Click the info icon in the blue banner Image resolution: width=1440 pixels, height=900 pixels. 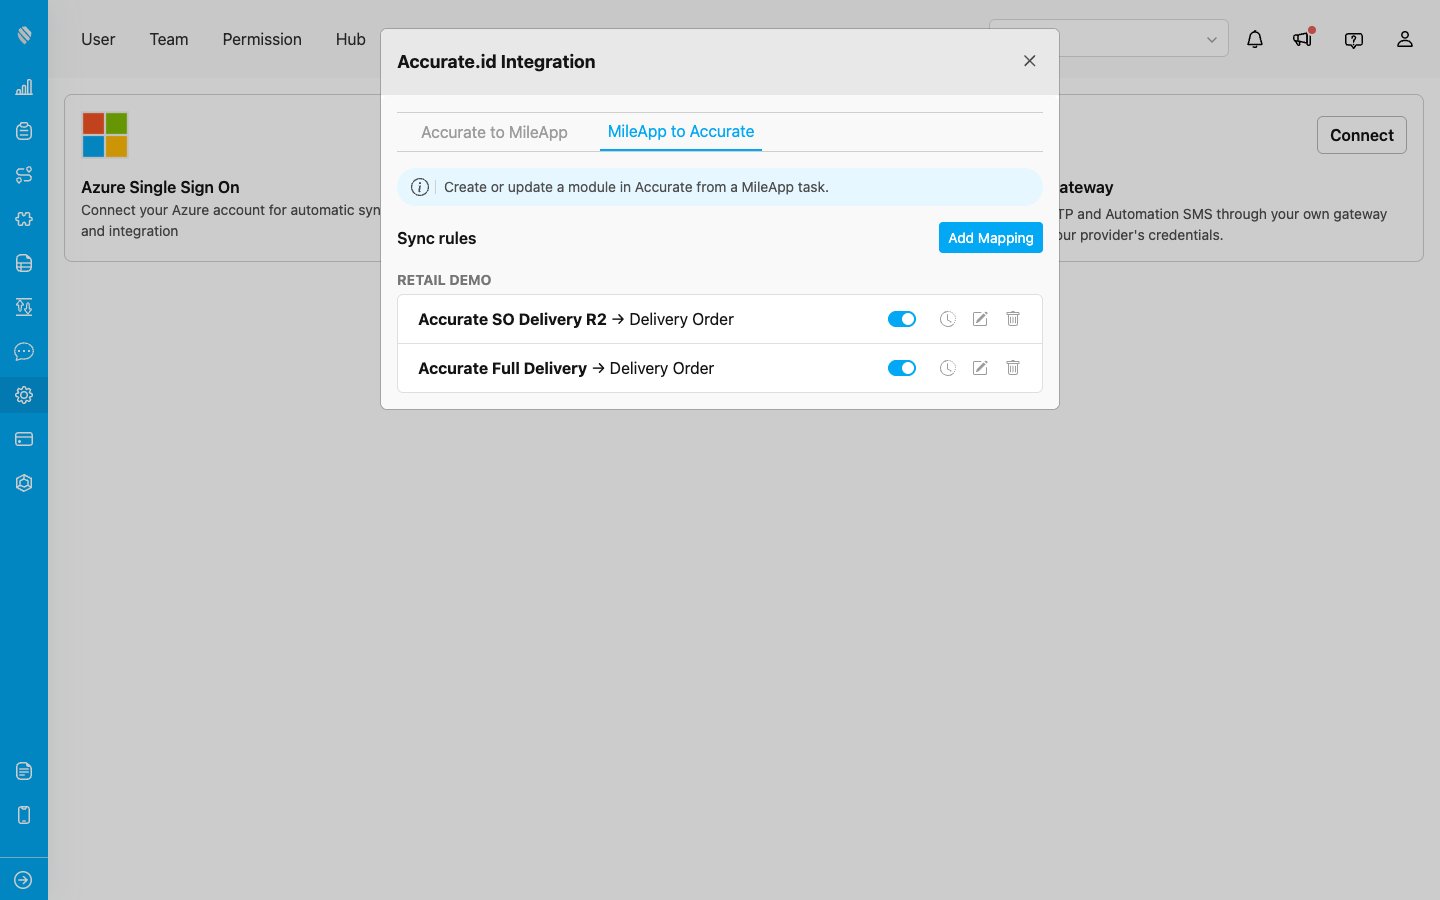420,187
